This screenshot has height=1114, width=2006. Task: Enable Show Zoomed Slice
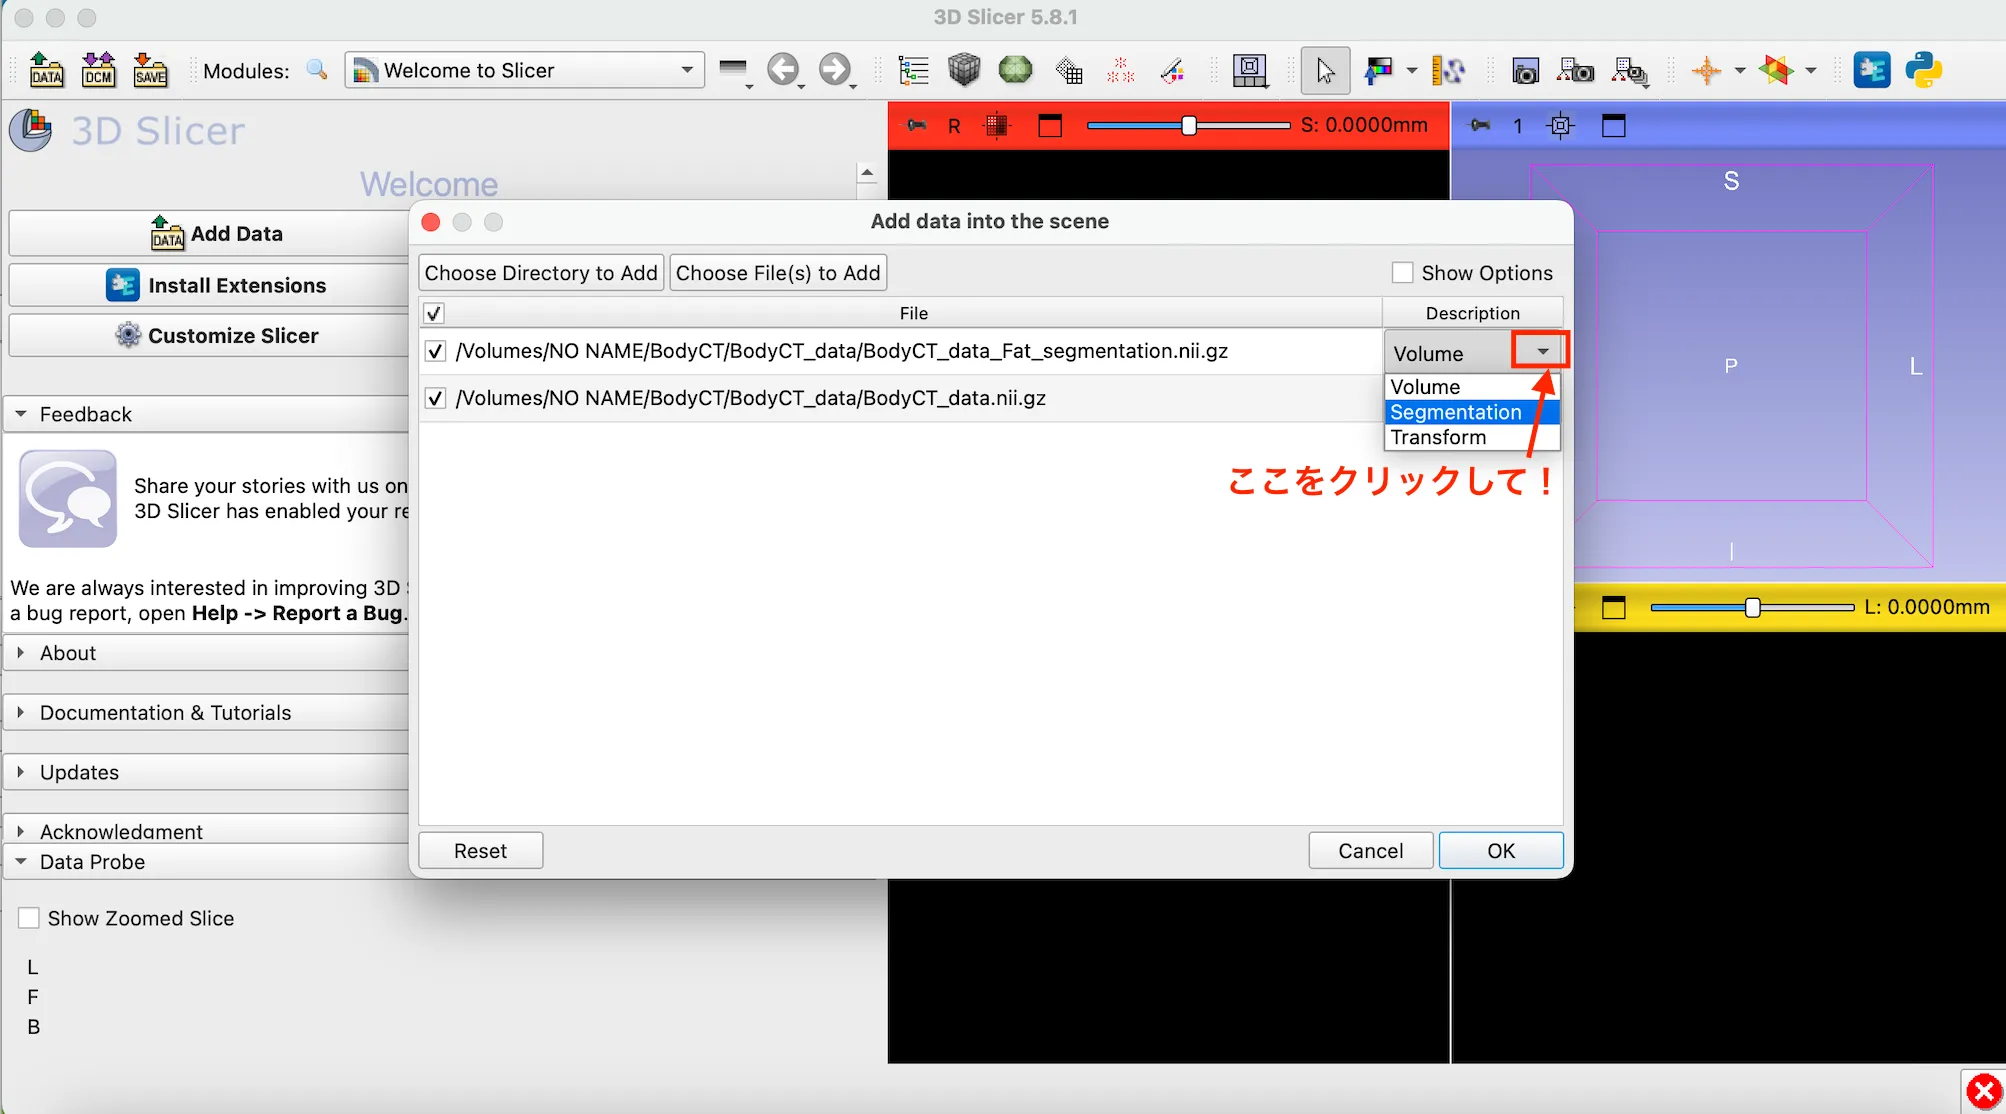(x=28, y=917)
